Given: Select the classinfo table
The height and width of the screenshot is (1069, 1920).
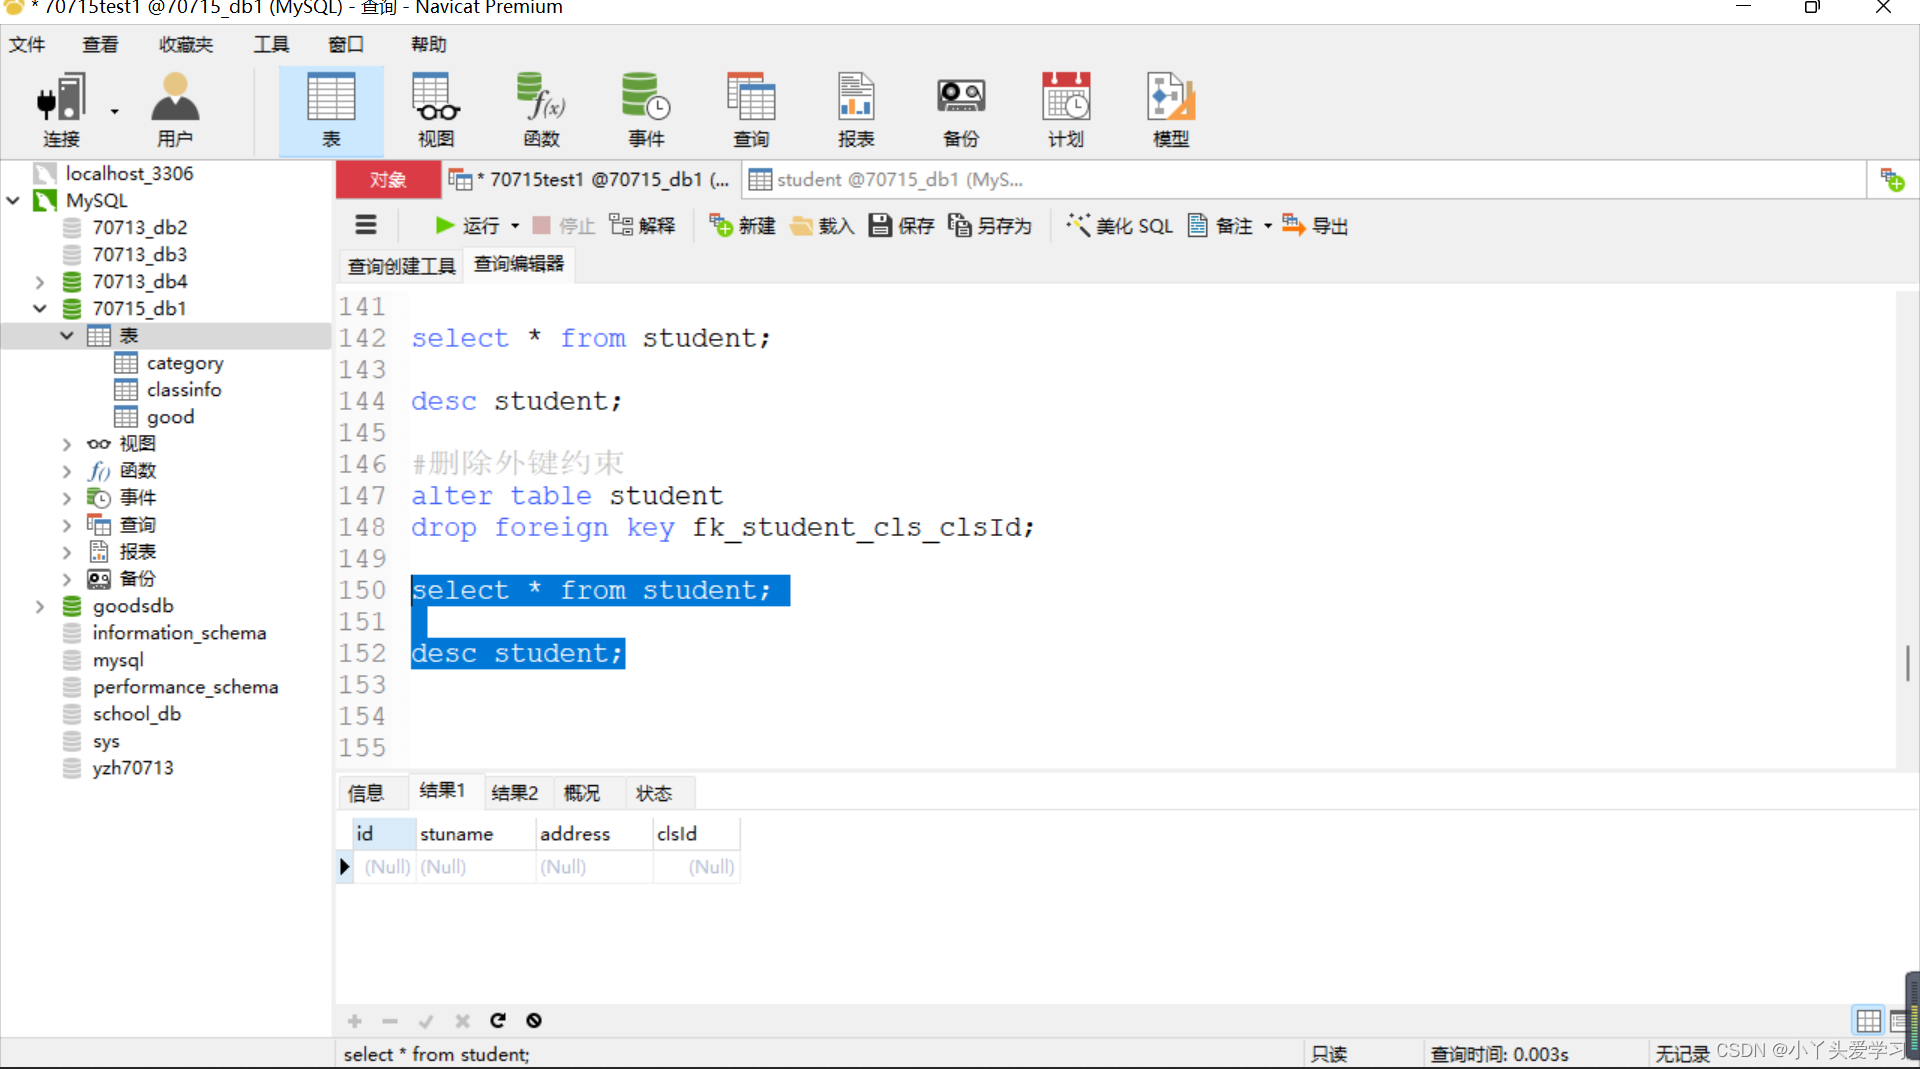Looking at the screenshot, I should 184,390.
